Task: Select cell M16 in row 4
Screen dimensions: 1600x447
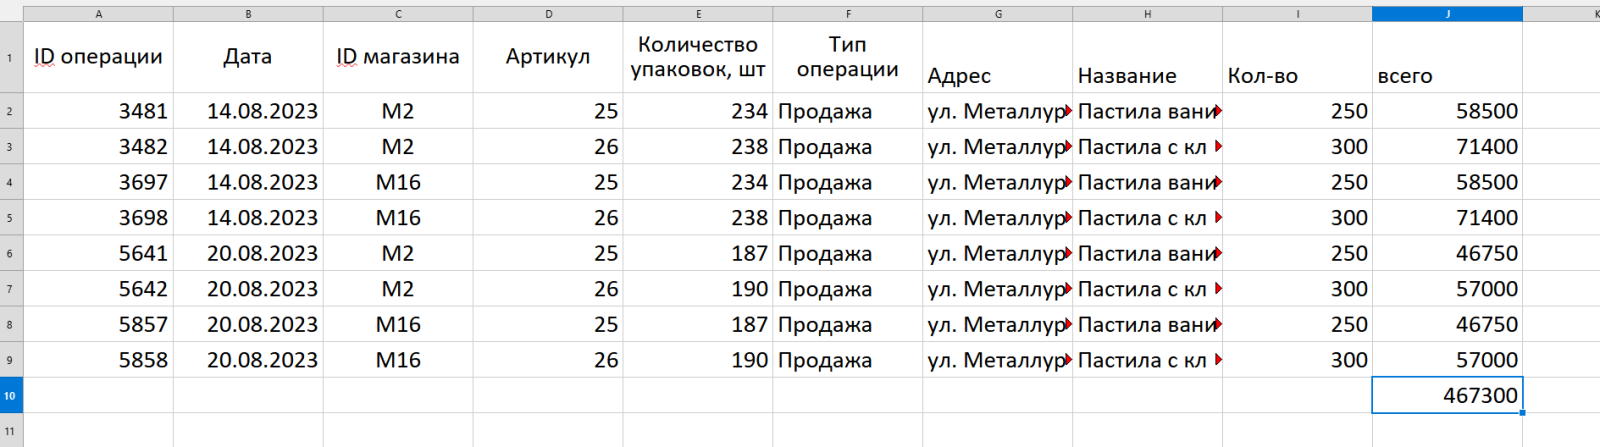Action: point(398,182)
